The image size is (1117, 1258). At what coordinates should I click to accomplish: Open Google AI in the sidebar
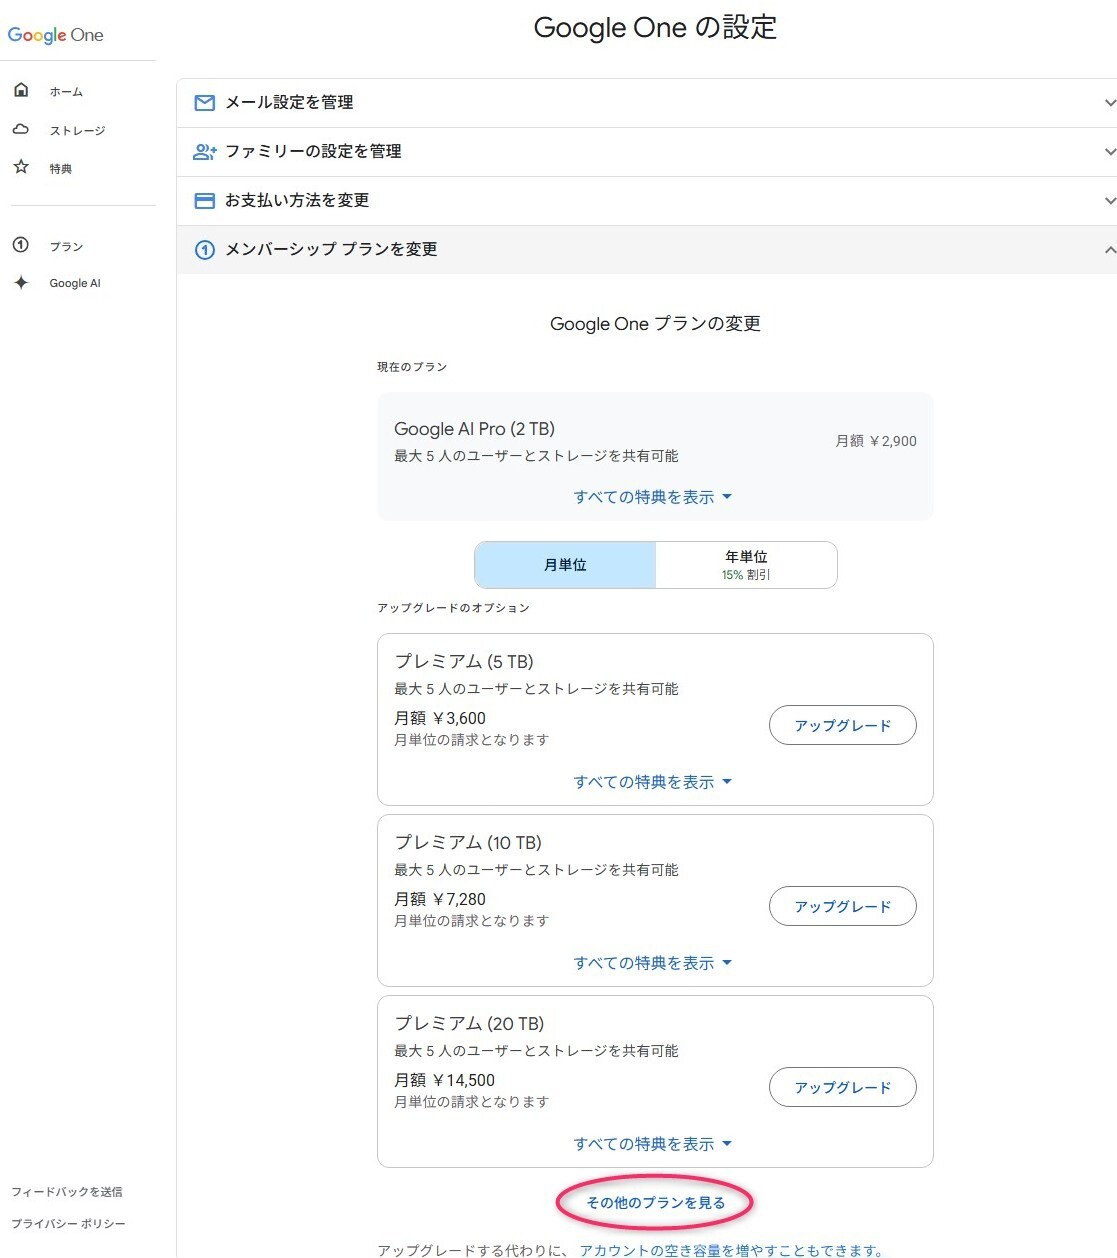75,284
